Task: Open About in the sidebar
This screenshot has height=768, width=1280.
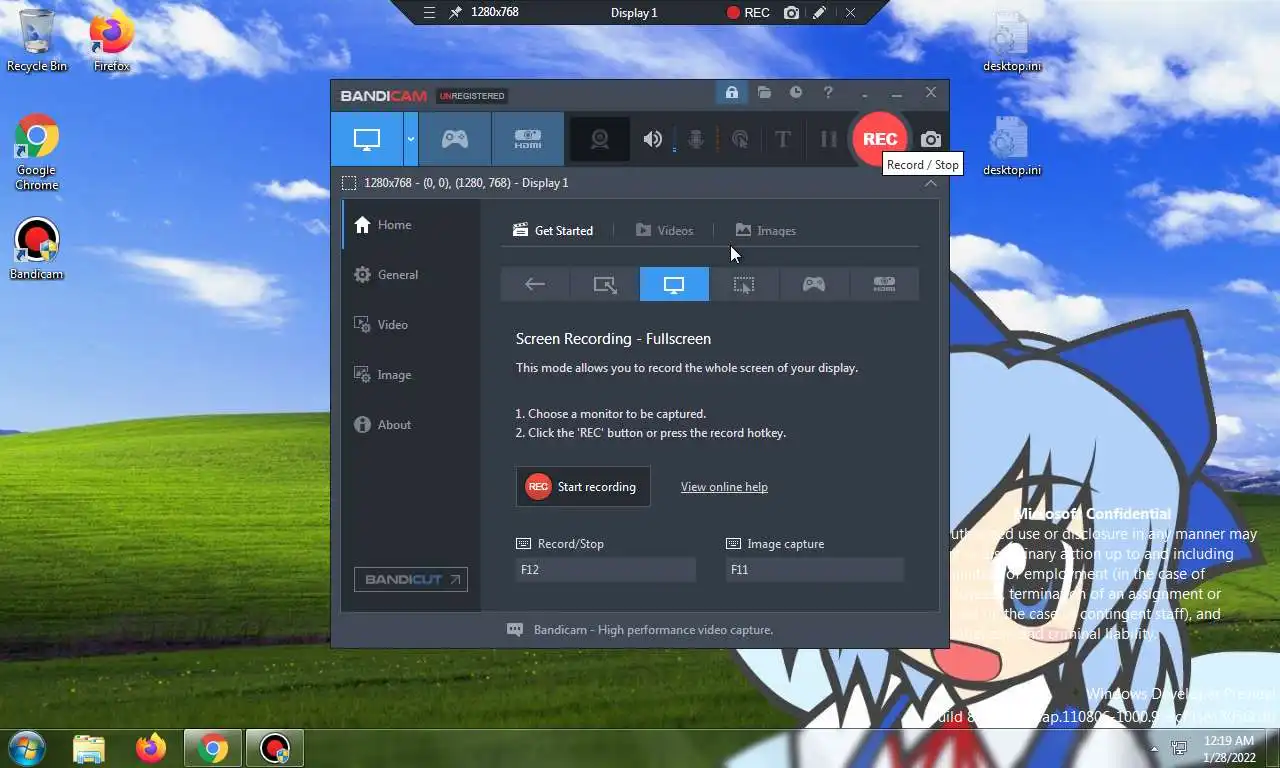Action: (x=411, y=425)
